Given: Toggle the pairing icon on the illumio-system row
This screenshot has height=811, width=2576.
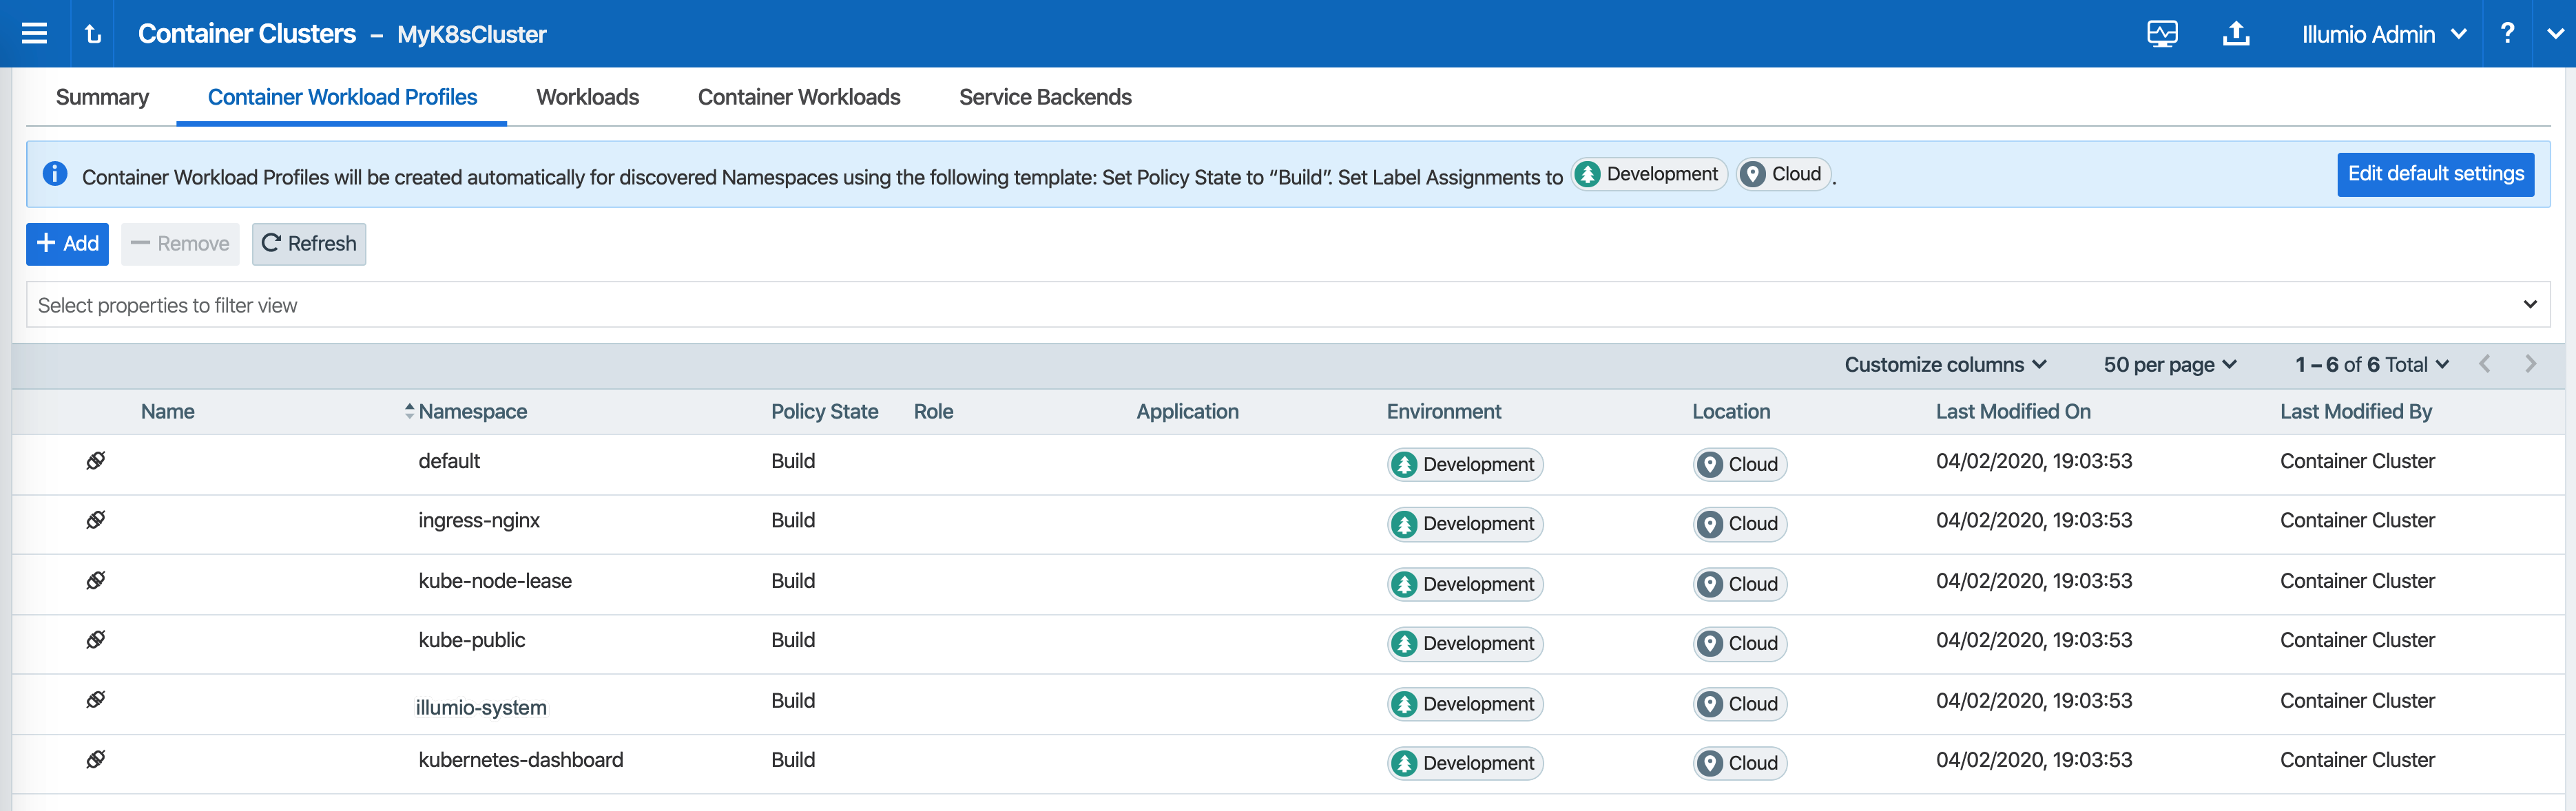Looking at the screenshot, I should [95, 699].
